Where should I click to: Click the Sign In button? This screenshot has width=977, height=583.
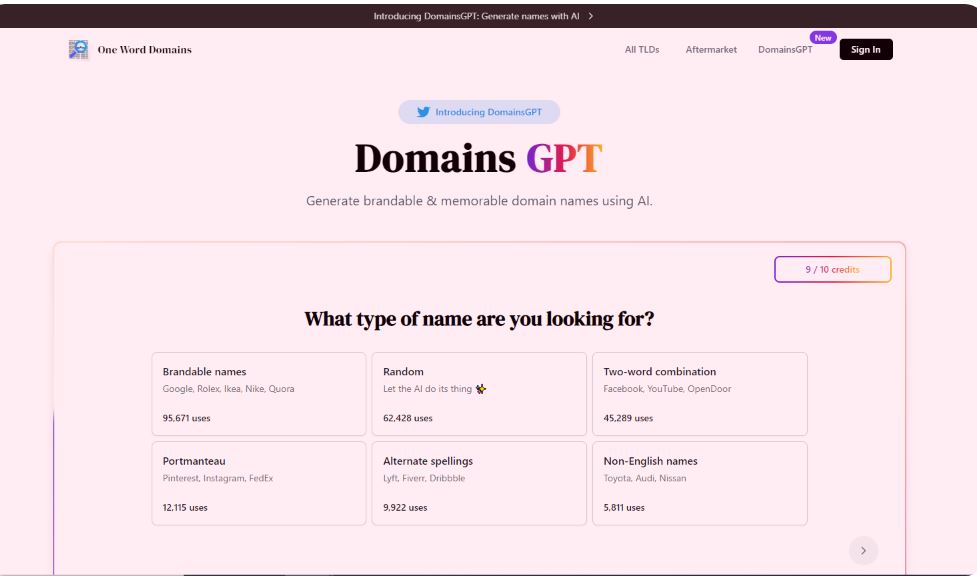click(x=865, y=50)
